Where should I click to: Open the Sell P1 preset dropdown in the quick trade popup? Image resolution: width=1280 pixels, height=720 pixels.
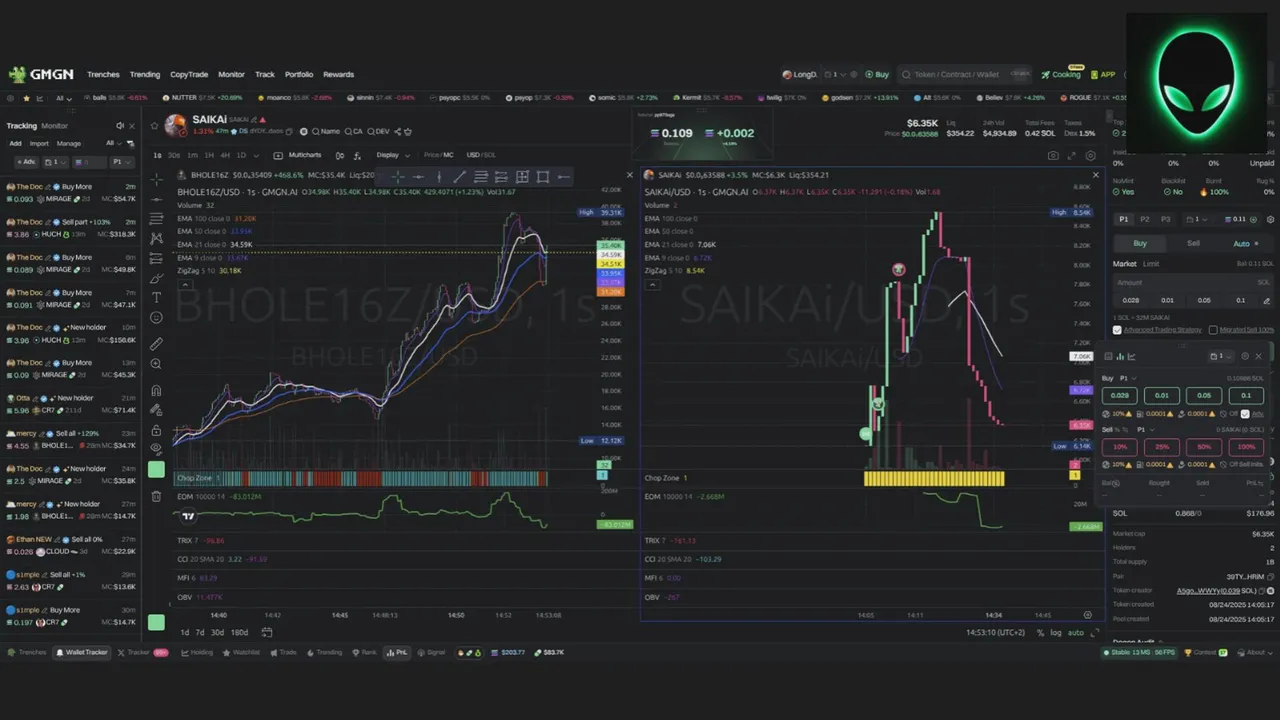pos(1145,429)
